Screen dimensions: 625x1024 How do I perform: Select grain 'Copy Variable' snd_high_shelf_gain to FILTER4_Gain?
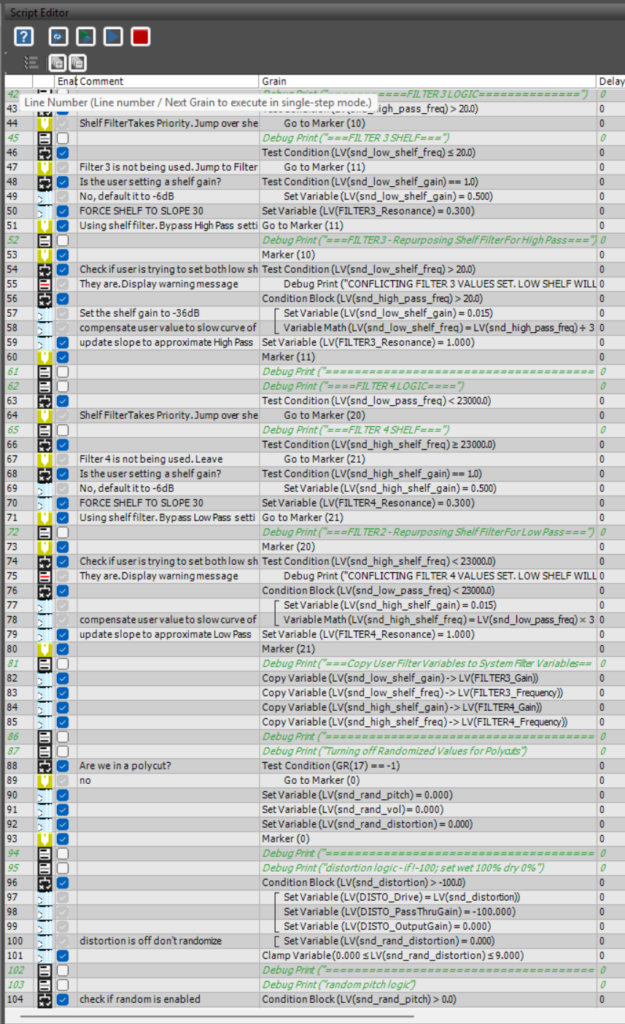[x=402, y=707]
